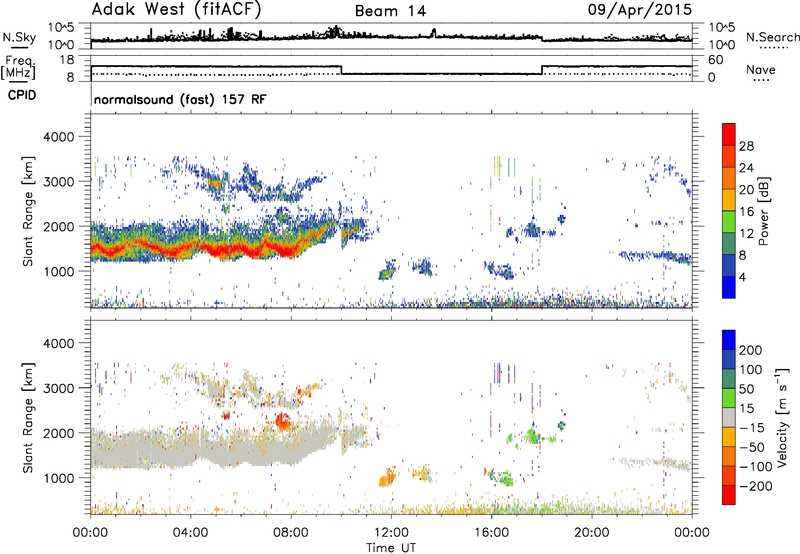Image resolution: width=800 pixels, height=554 pixels.
Task: Click '1000' on the velocity panel range axis
Action: pyautogui.click(x=58, y=478)
